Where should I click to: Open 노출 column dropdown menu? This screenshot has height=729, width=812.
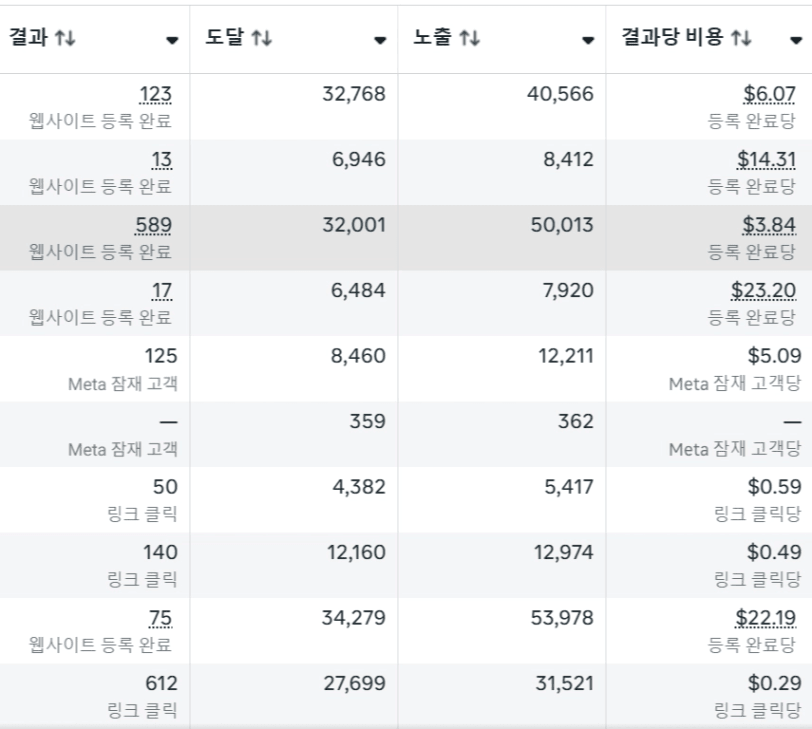pyautogui.click(x=588, y=40)
